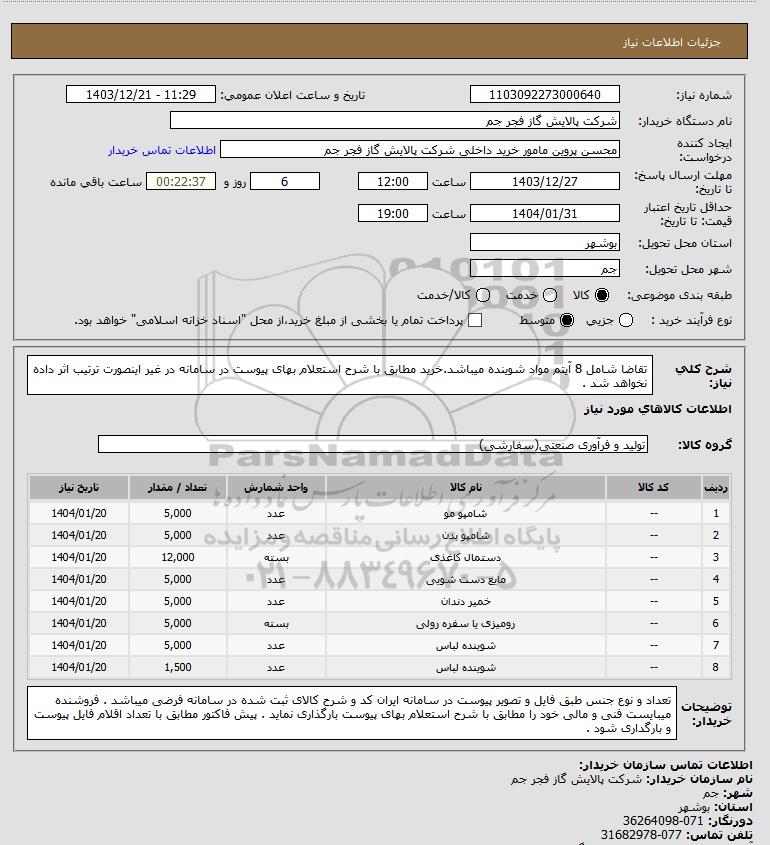Click the quantity 1,500 cell
Screen dimensions: 770x845
click(x=178, y=668)
